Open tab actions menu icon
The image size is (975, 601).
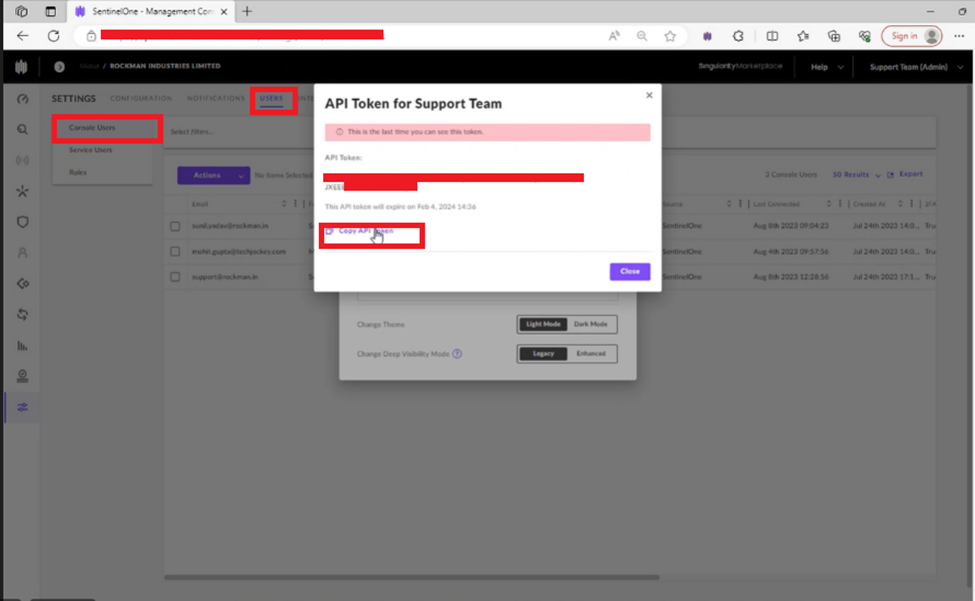pyautogui.click(x=50, y=11)
